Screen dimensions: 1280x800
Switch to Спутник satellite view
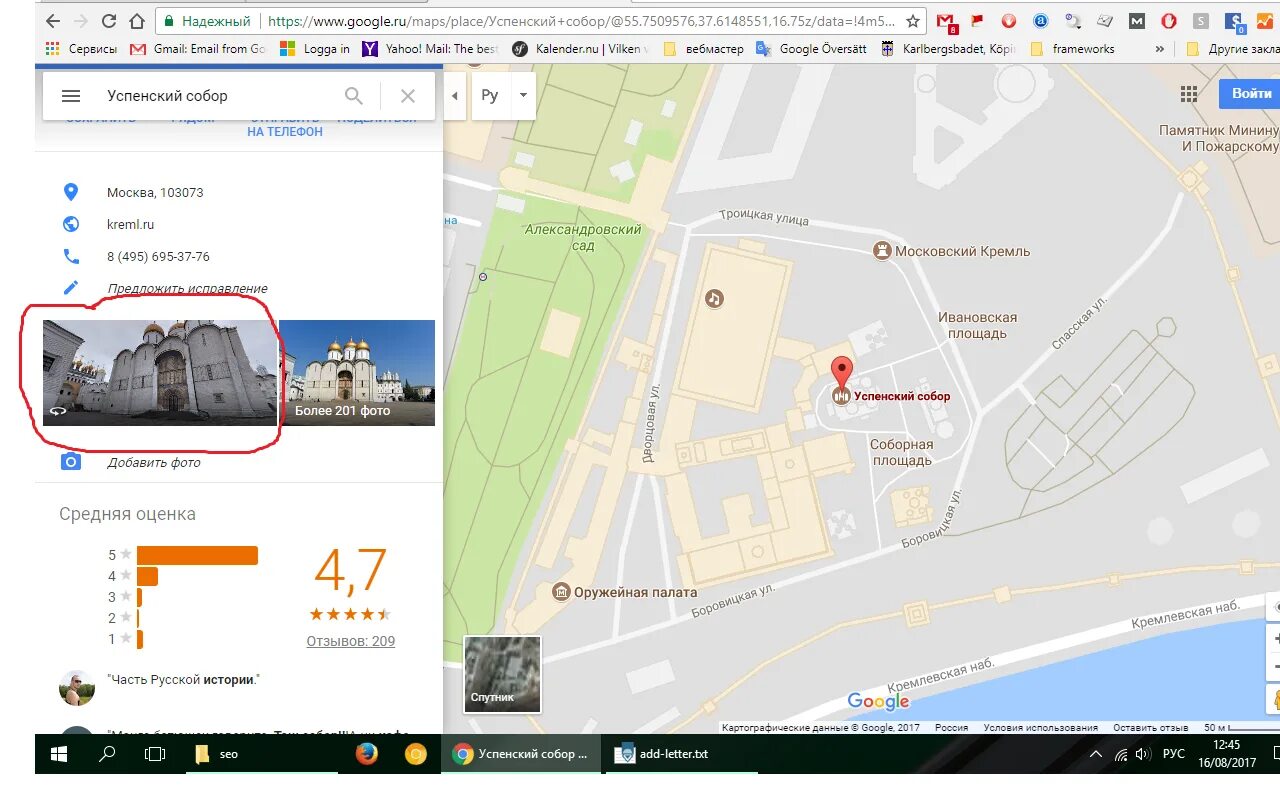click(x=503, y=674)
